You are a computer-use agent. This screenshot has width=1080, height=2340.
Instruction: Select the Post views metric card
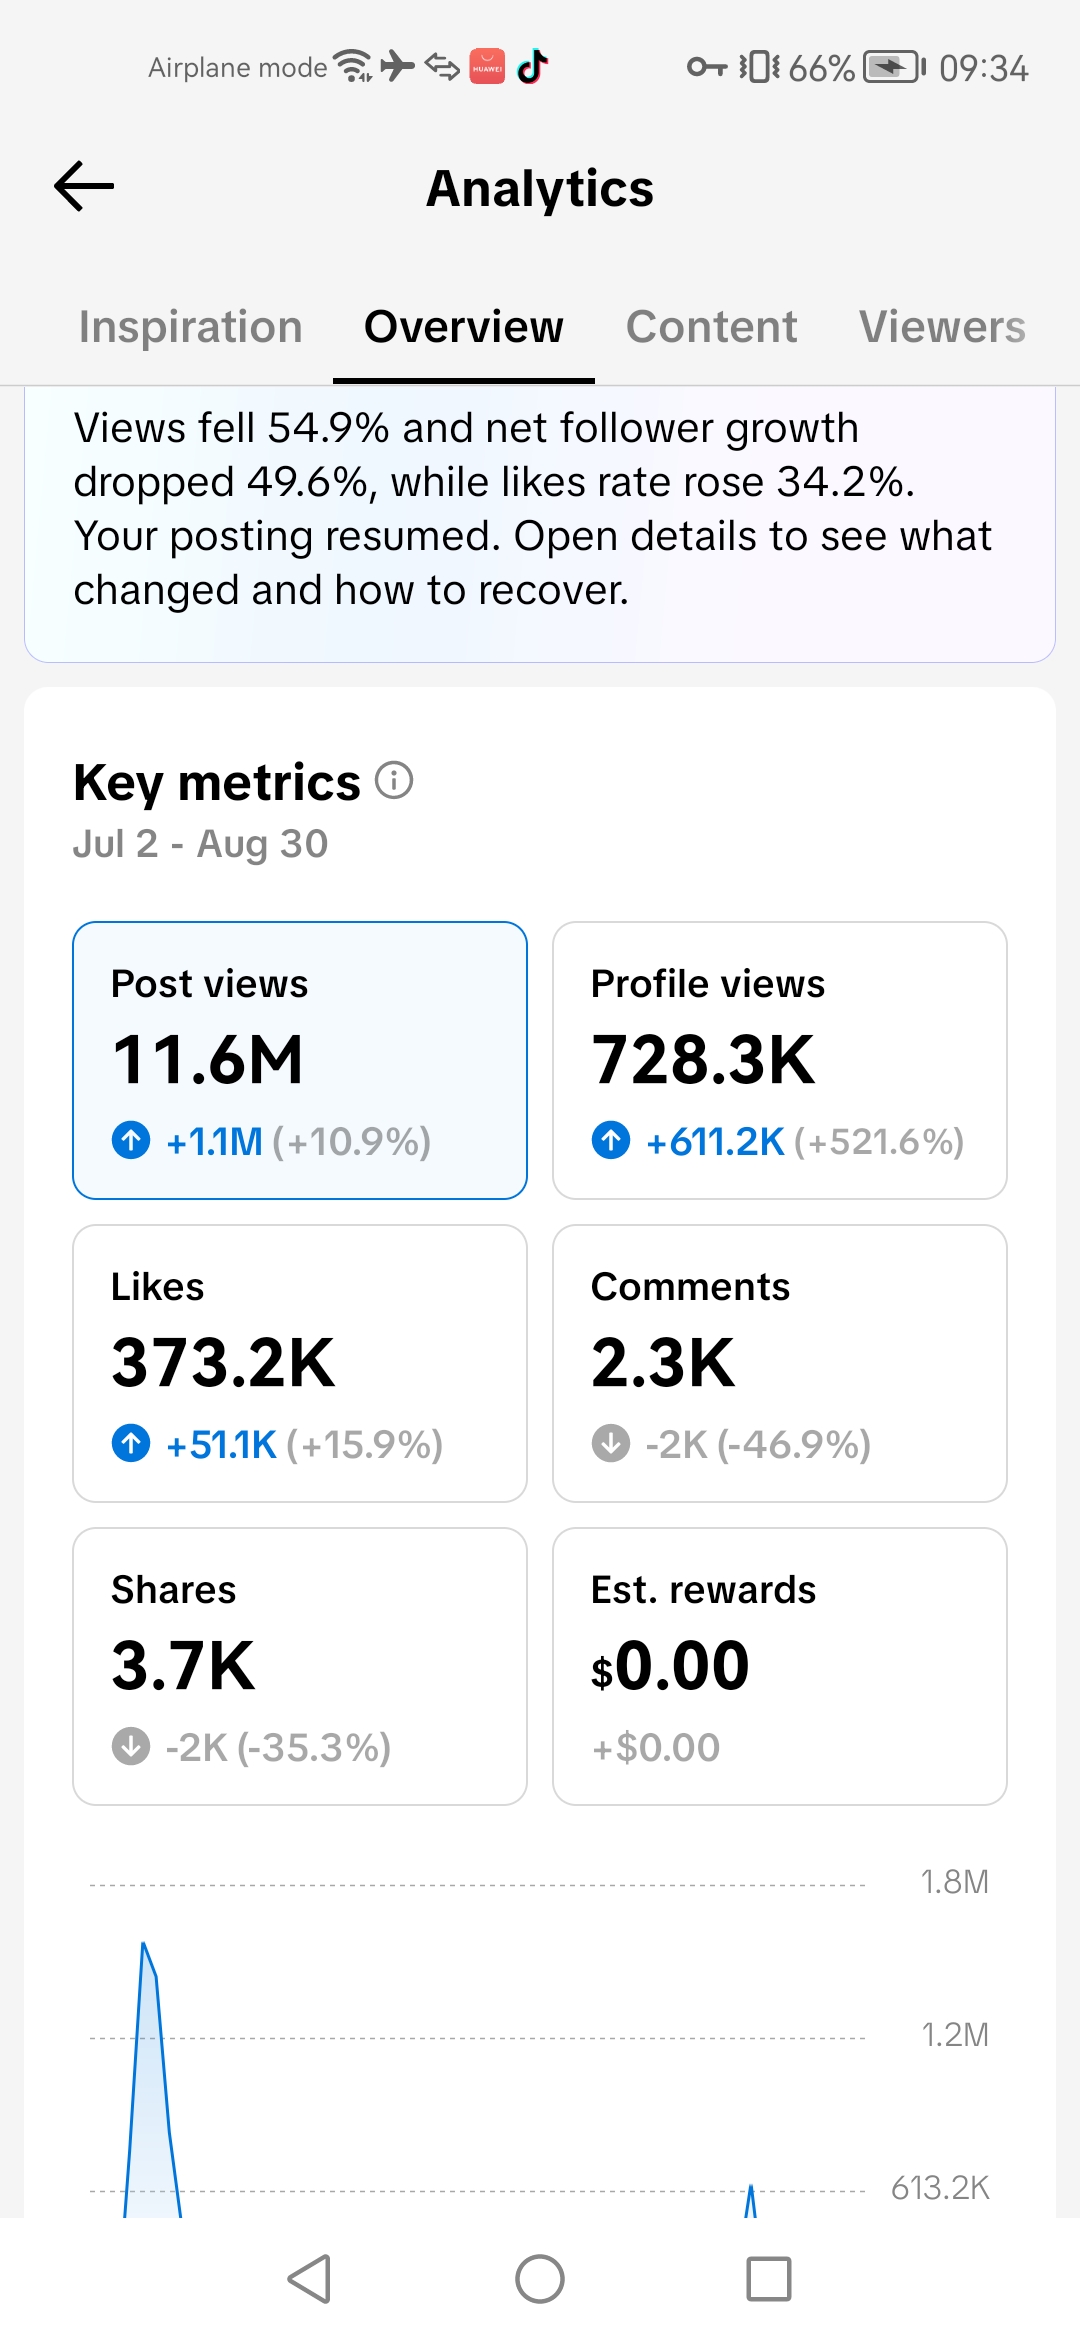coord(300,1060)
